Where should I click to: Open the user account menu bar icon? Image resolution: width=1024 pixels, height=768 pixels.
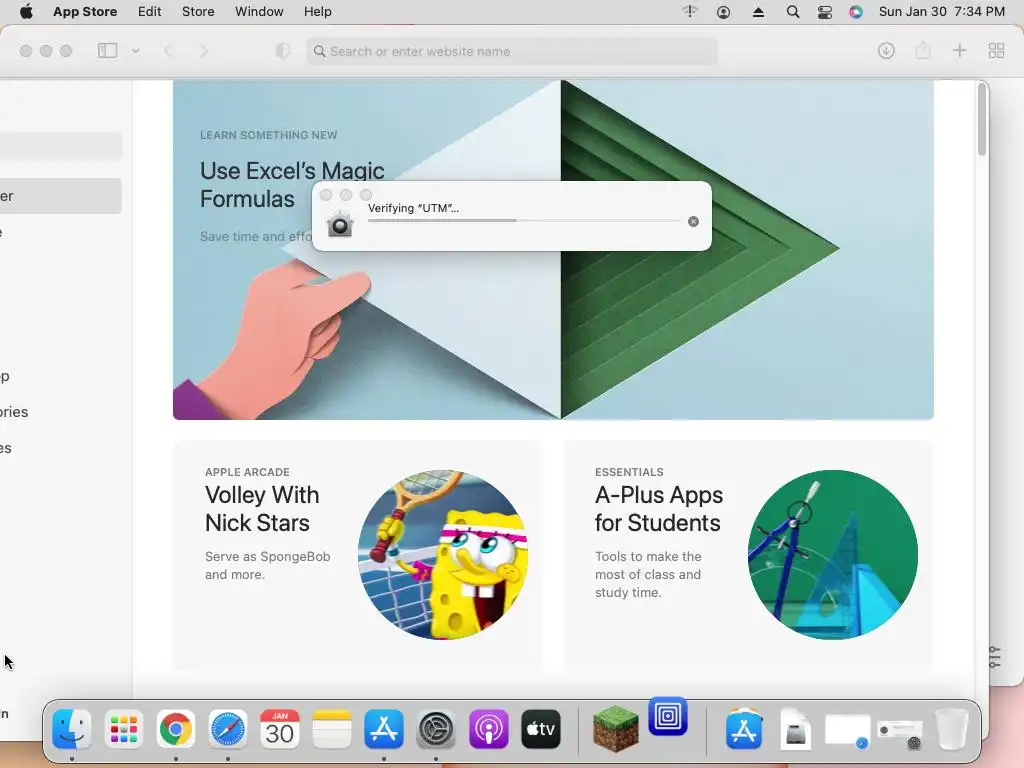tap(723, 12)
